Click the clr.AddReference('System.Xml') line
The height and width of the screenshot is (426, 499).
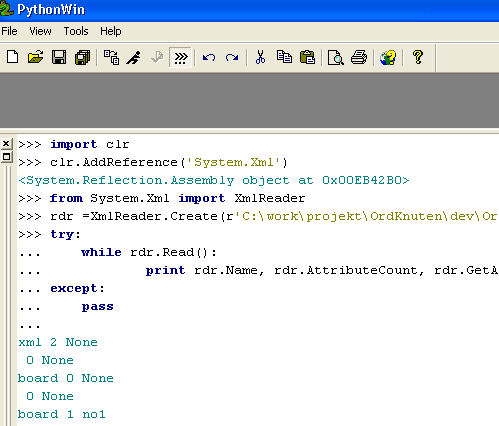153,162
